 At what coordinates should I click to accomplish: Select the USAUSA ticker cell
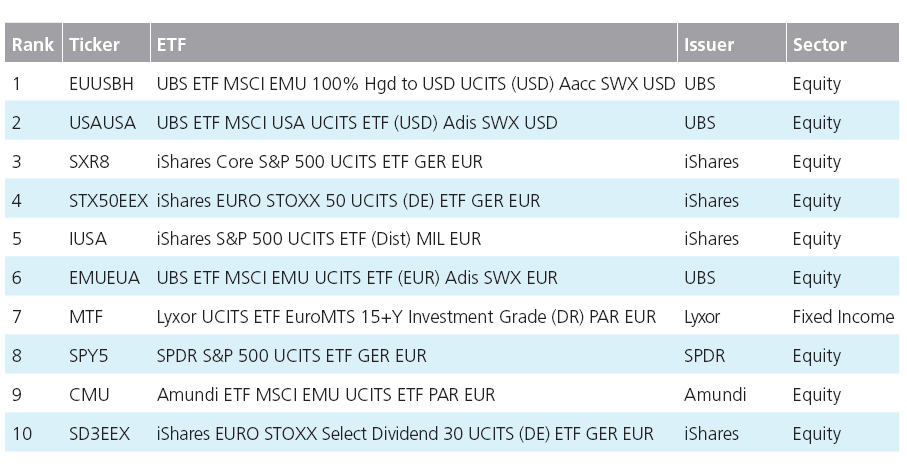click(x=102, y=123)
